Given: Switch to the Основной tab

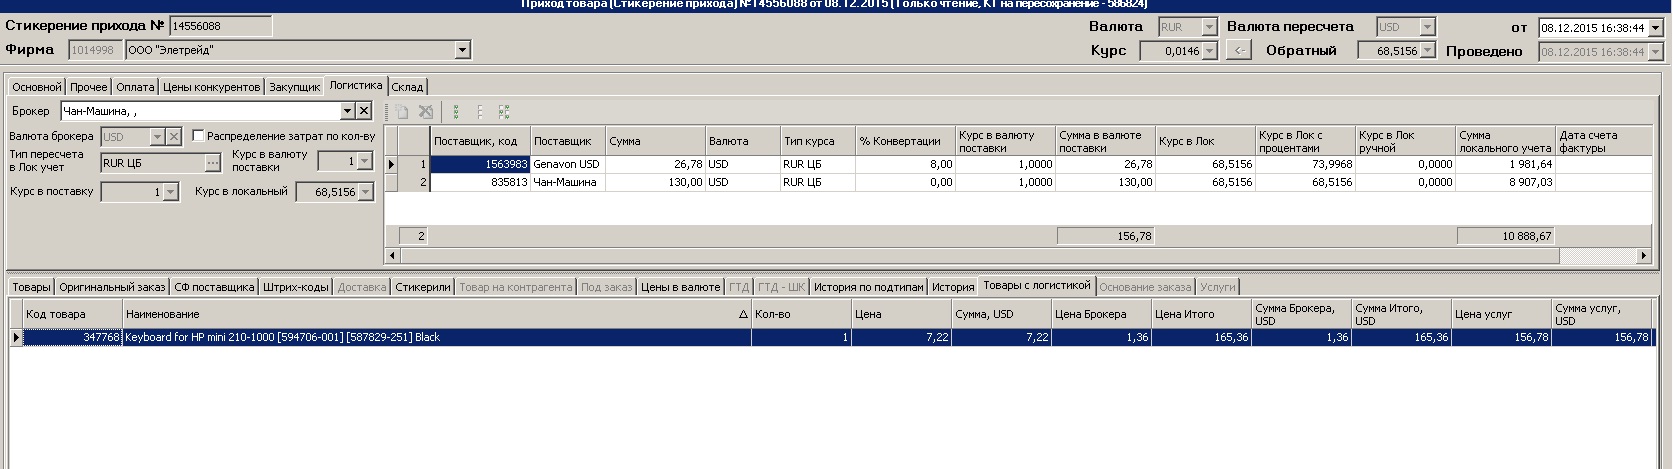Looking at the screenshot, I should [x=37, y=87].
